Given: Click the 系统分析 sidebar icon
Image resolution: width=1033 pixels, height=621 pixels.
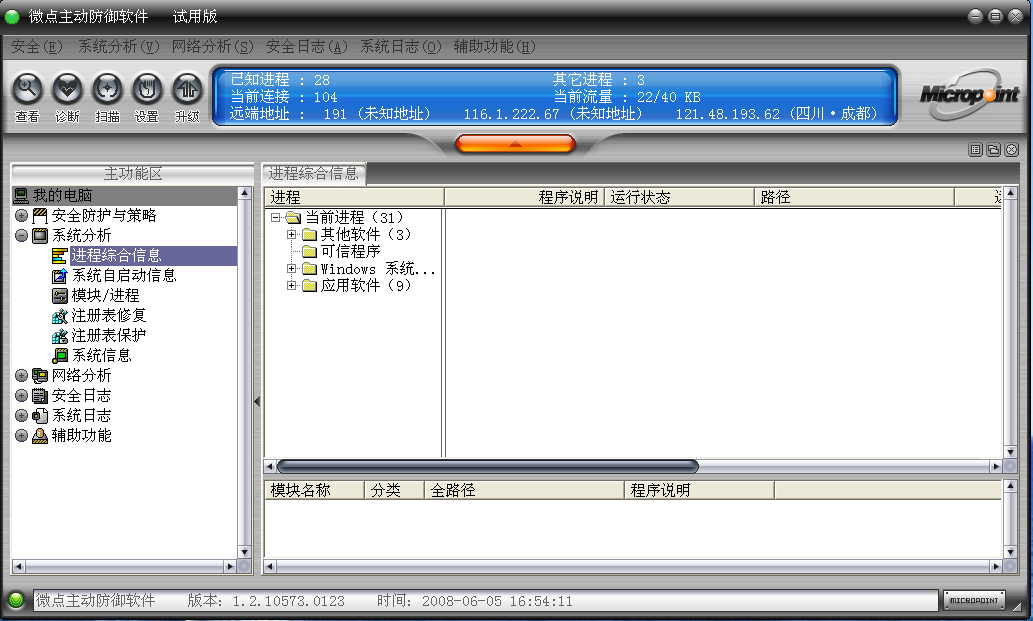Looking at the screenshot, I should point(40,236).
